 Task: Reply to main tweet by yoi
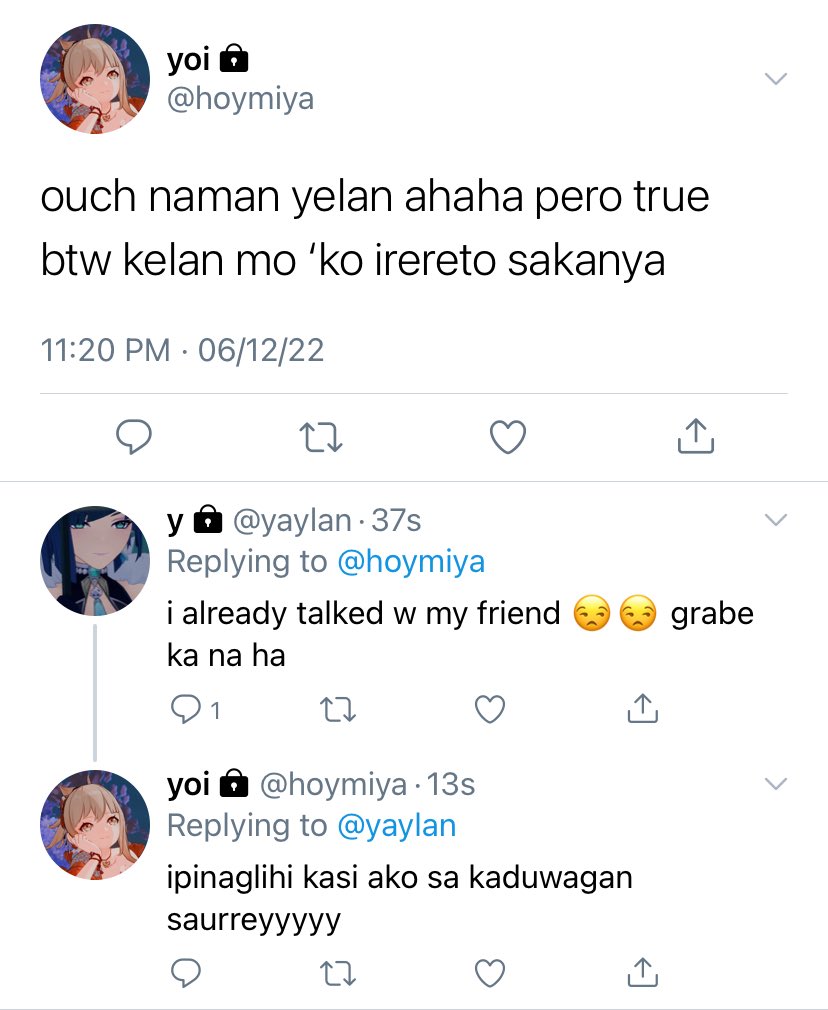coord(133,437)
